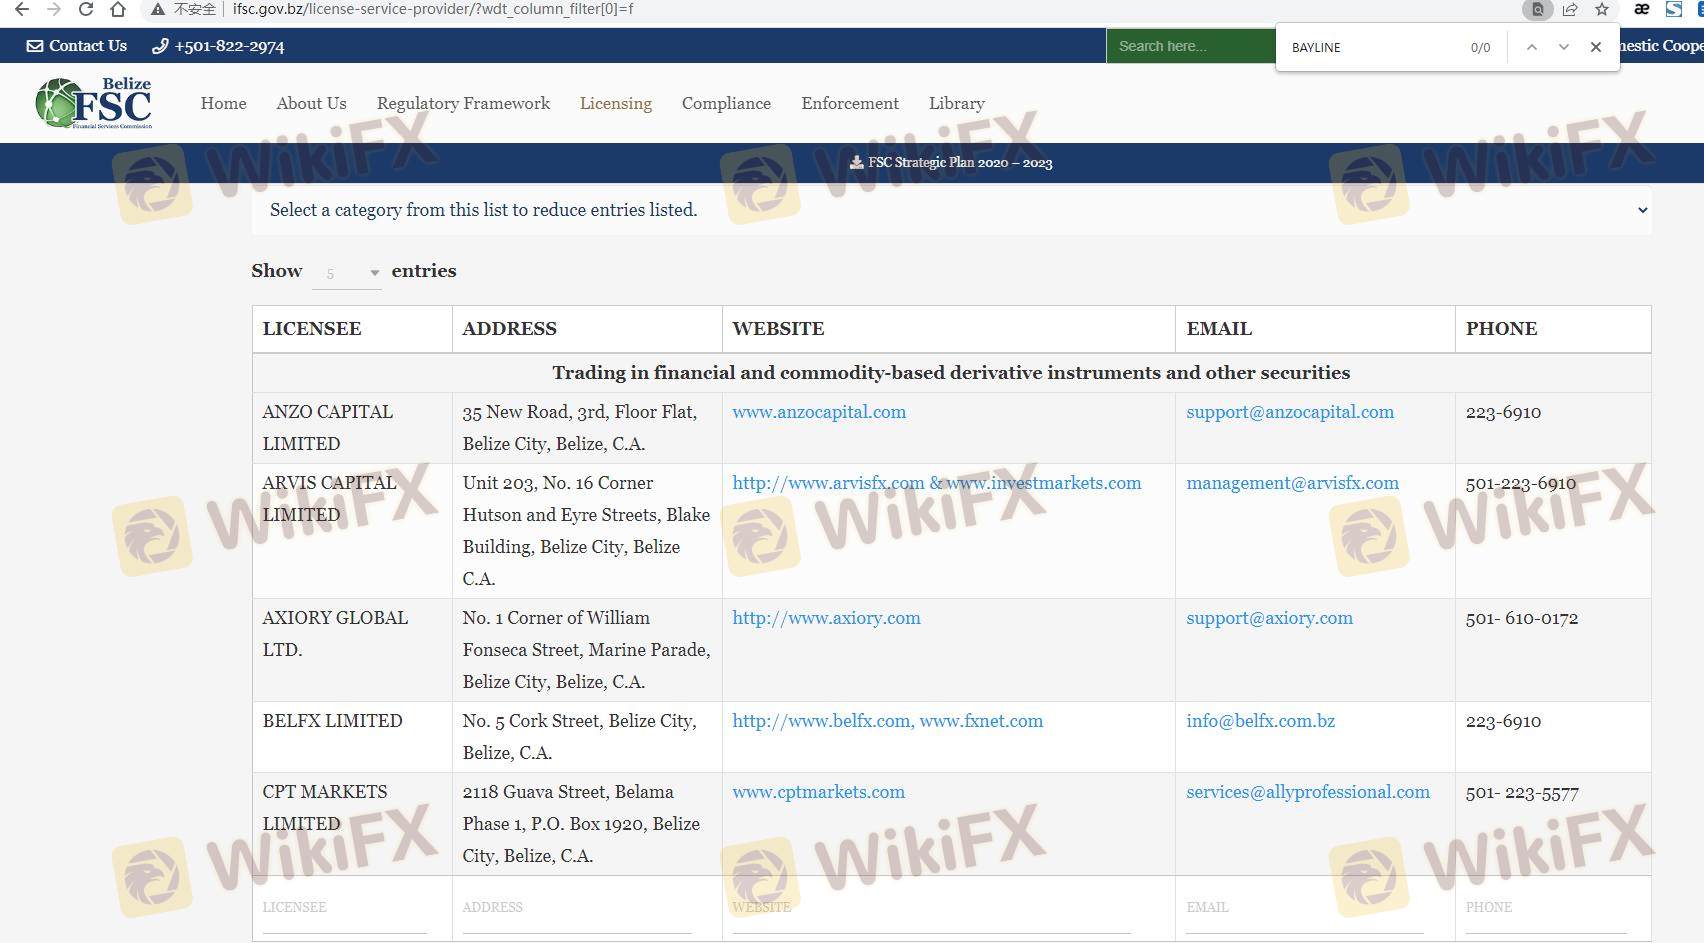
Task: Click the Belize FSC logo
Action: click(x=94, y=103)
